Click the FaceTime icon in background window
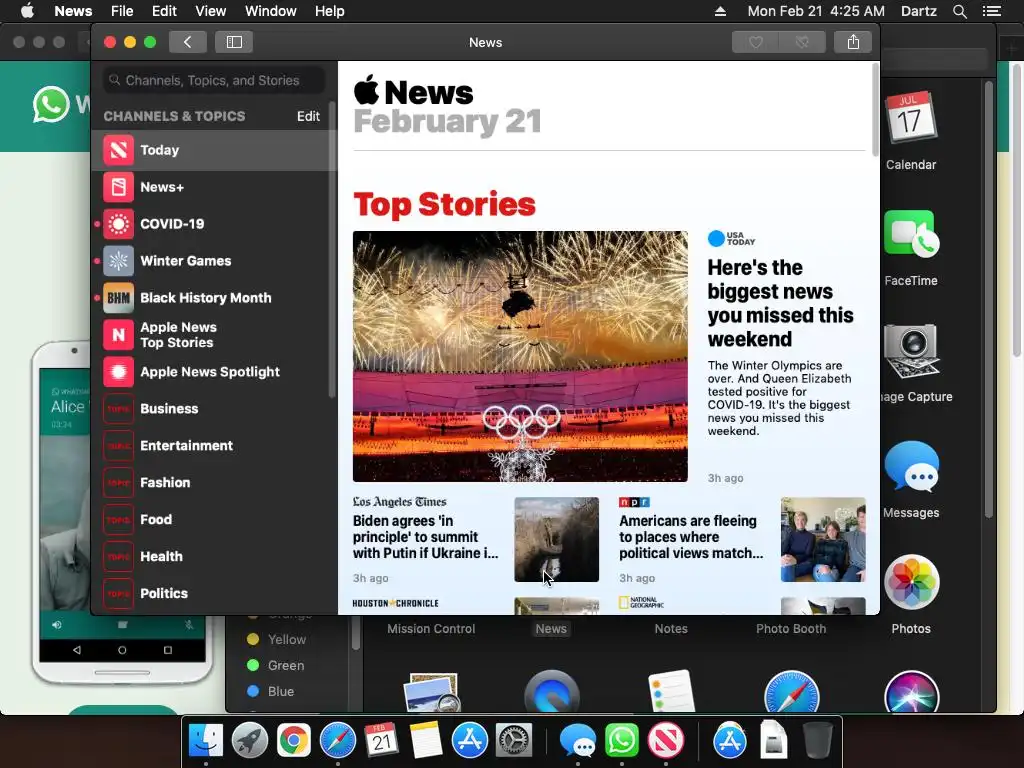 click(911, 234)
